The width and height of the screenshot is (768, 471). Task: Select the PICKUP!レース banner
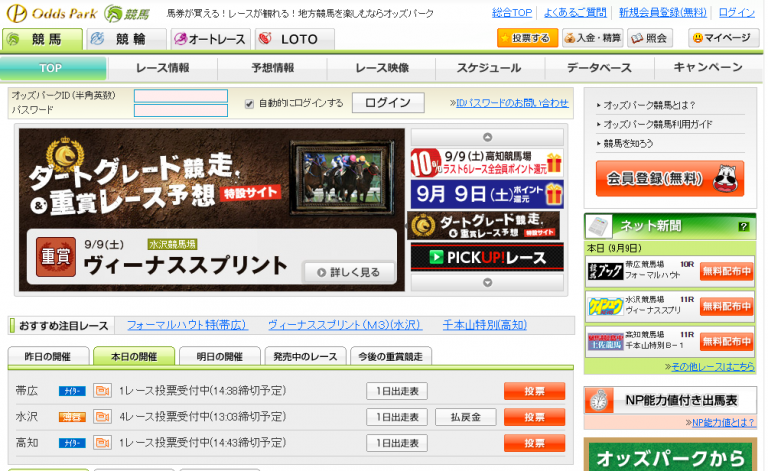tap(487, 257)
